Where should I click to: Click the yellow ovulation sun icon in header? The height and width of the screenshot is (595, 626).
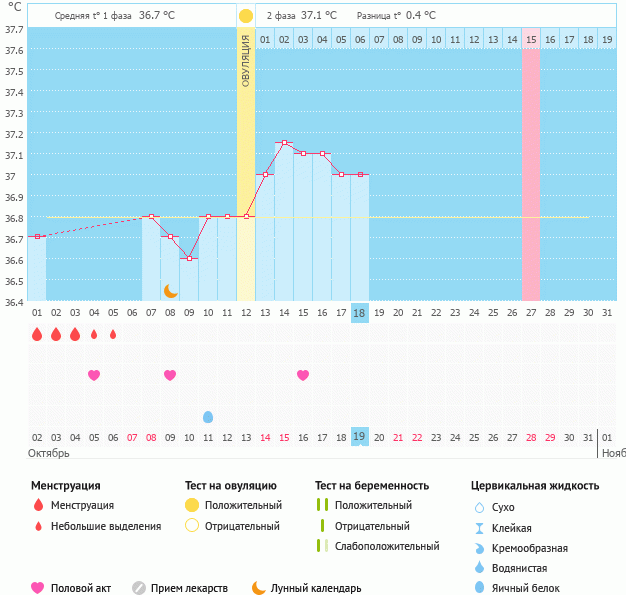point(246,16)
